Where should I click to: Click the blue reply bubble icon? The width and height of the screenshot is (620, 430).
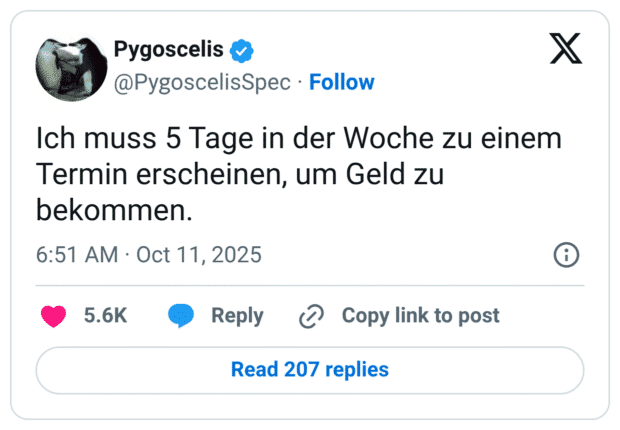click(181, 316)
